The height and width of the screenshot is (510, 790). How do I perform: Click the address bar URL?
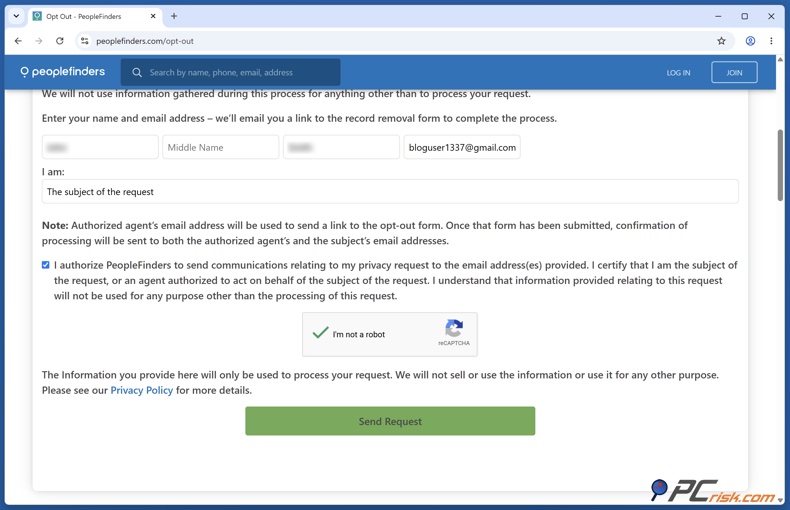(145, 41)
